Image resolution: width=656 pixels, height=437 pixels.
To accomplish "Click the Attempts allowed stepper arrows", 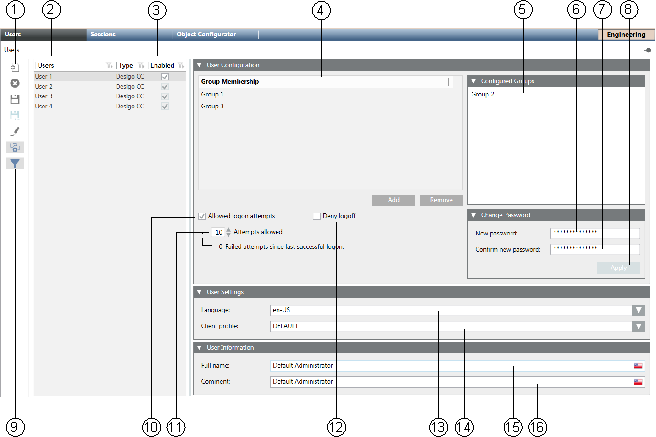I will (228, 232).
